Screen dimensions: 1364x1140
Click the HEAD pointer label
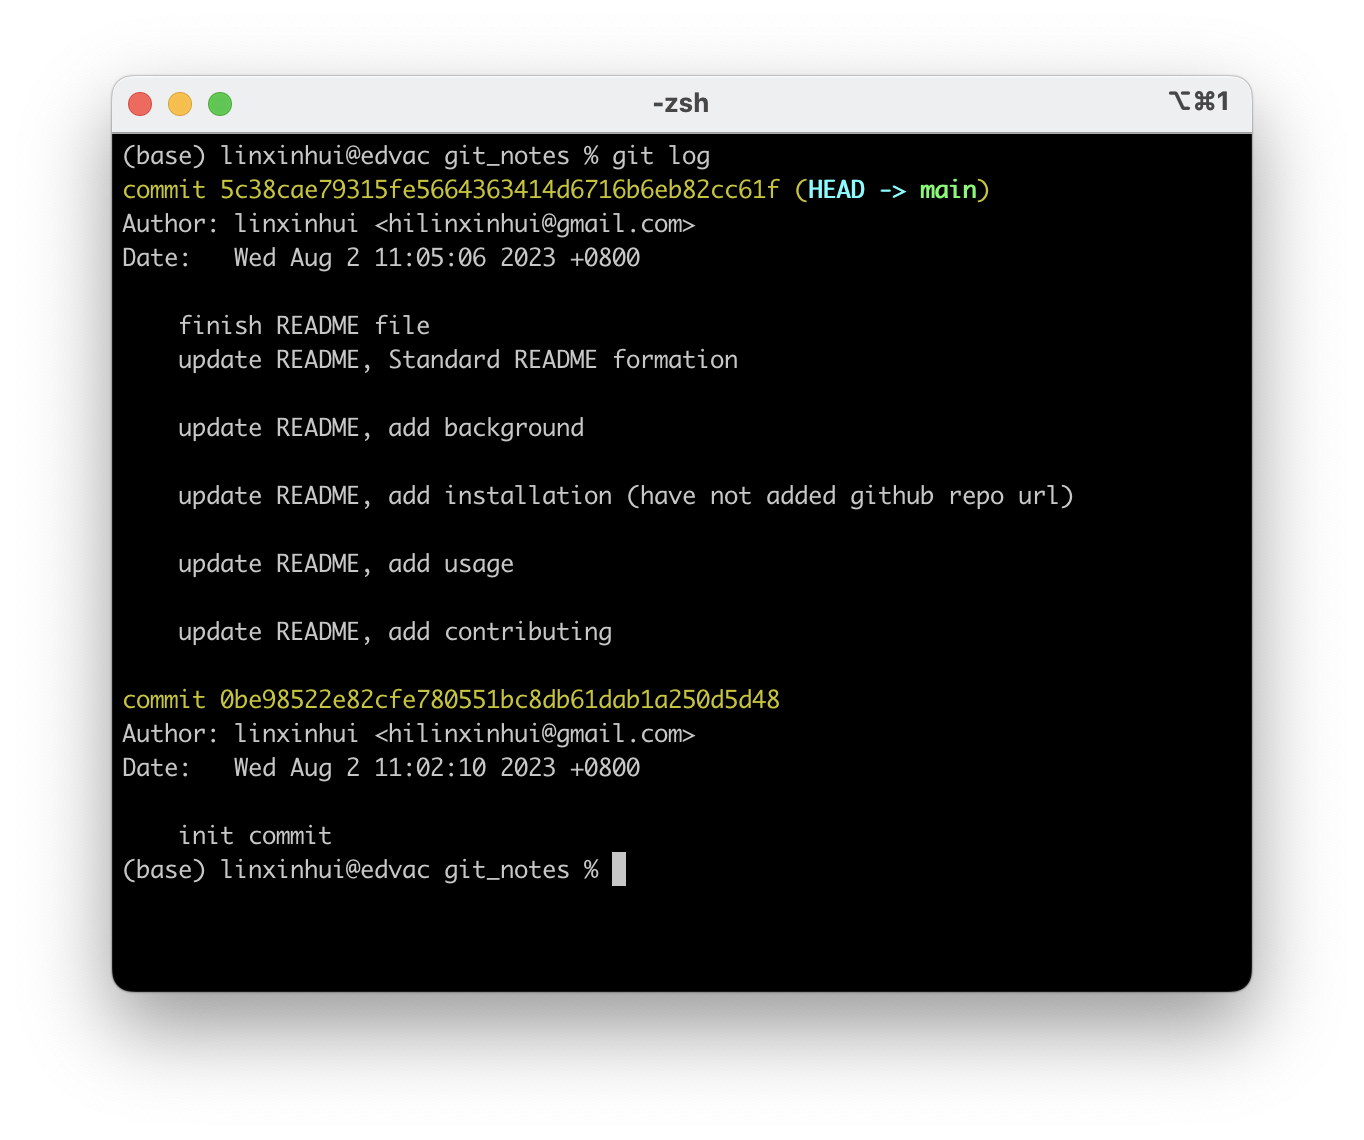pyautogui.click(x=836, y=190)
